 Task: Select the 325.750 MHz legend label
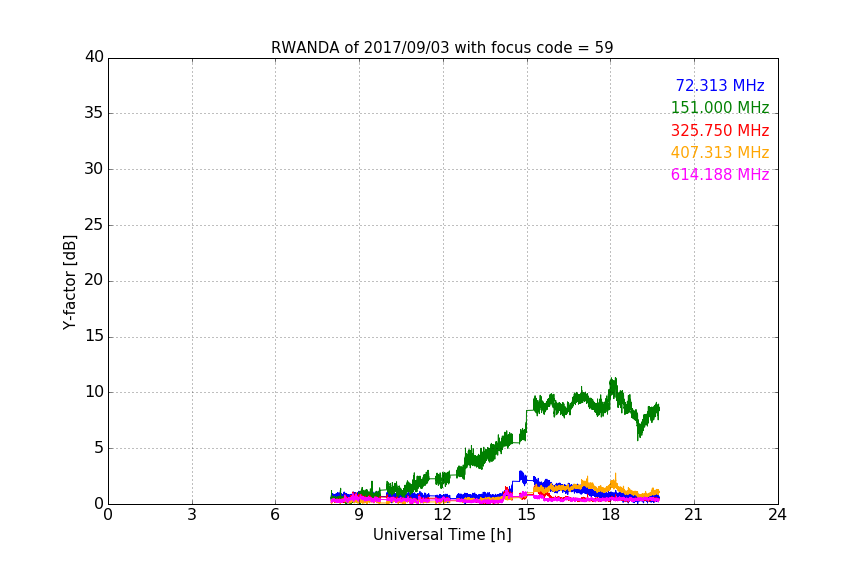(x=720, y=130)
